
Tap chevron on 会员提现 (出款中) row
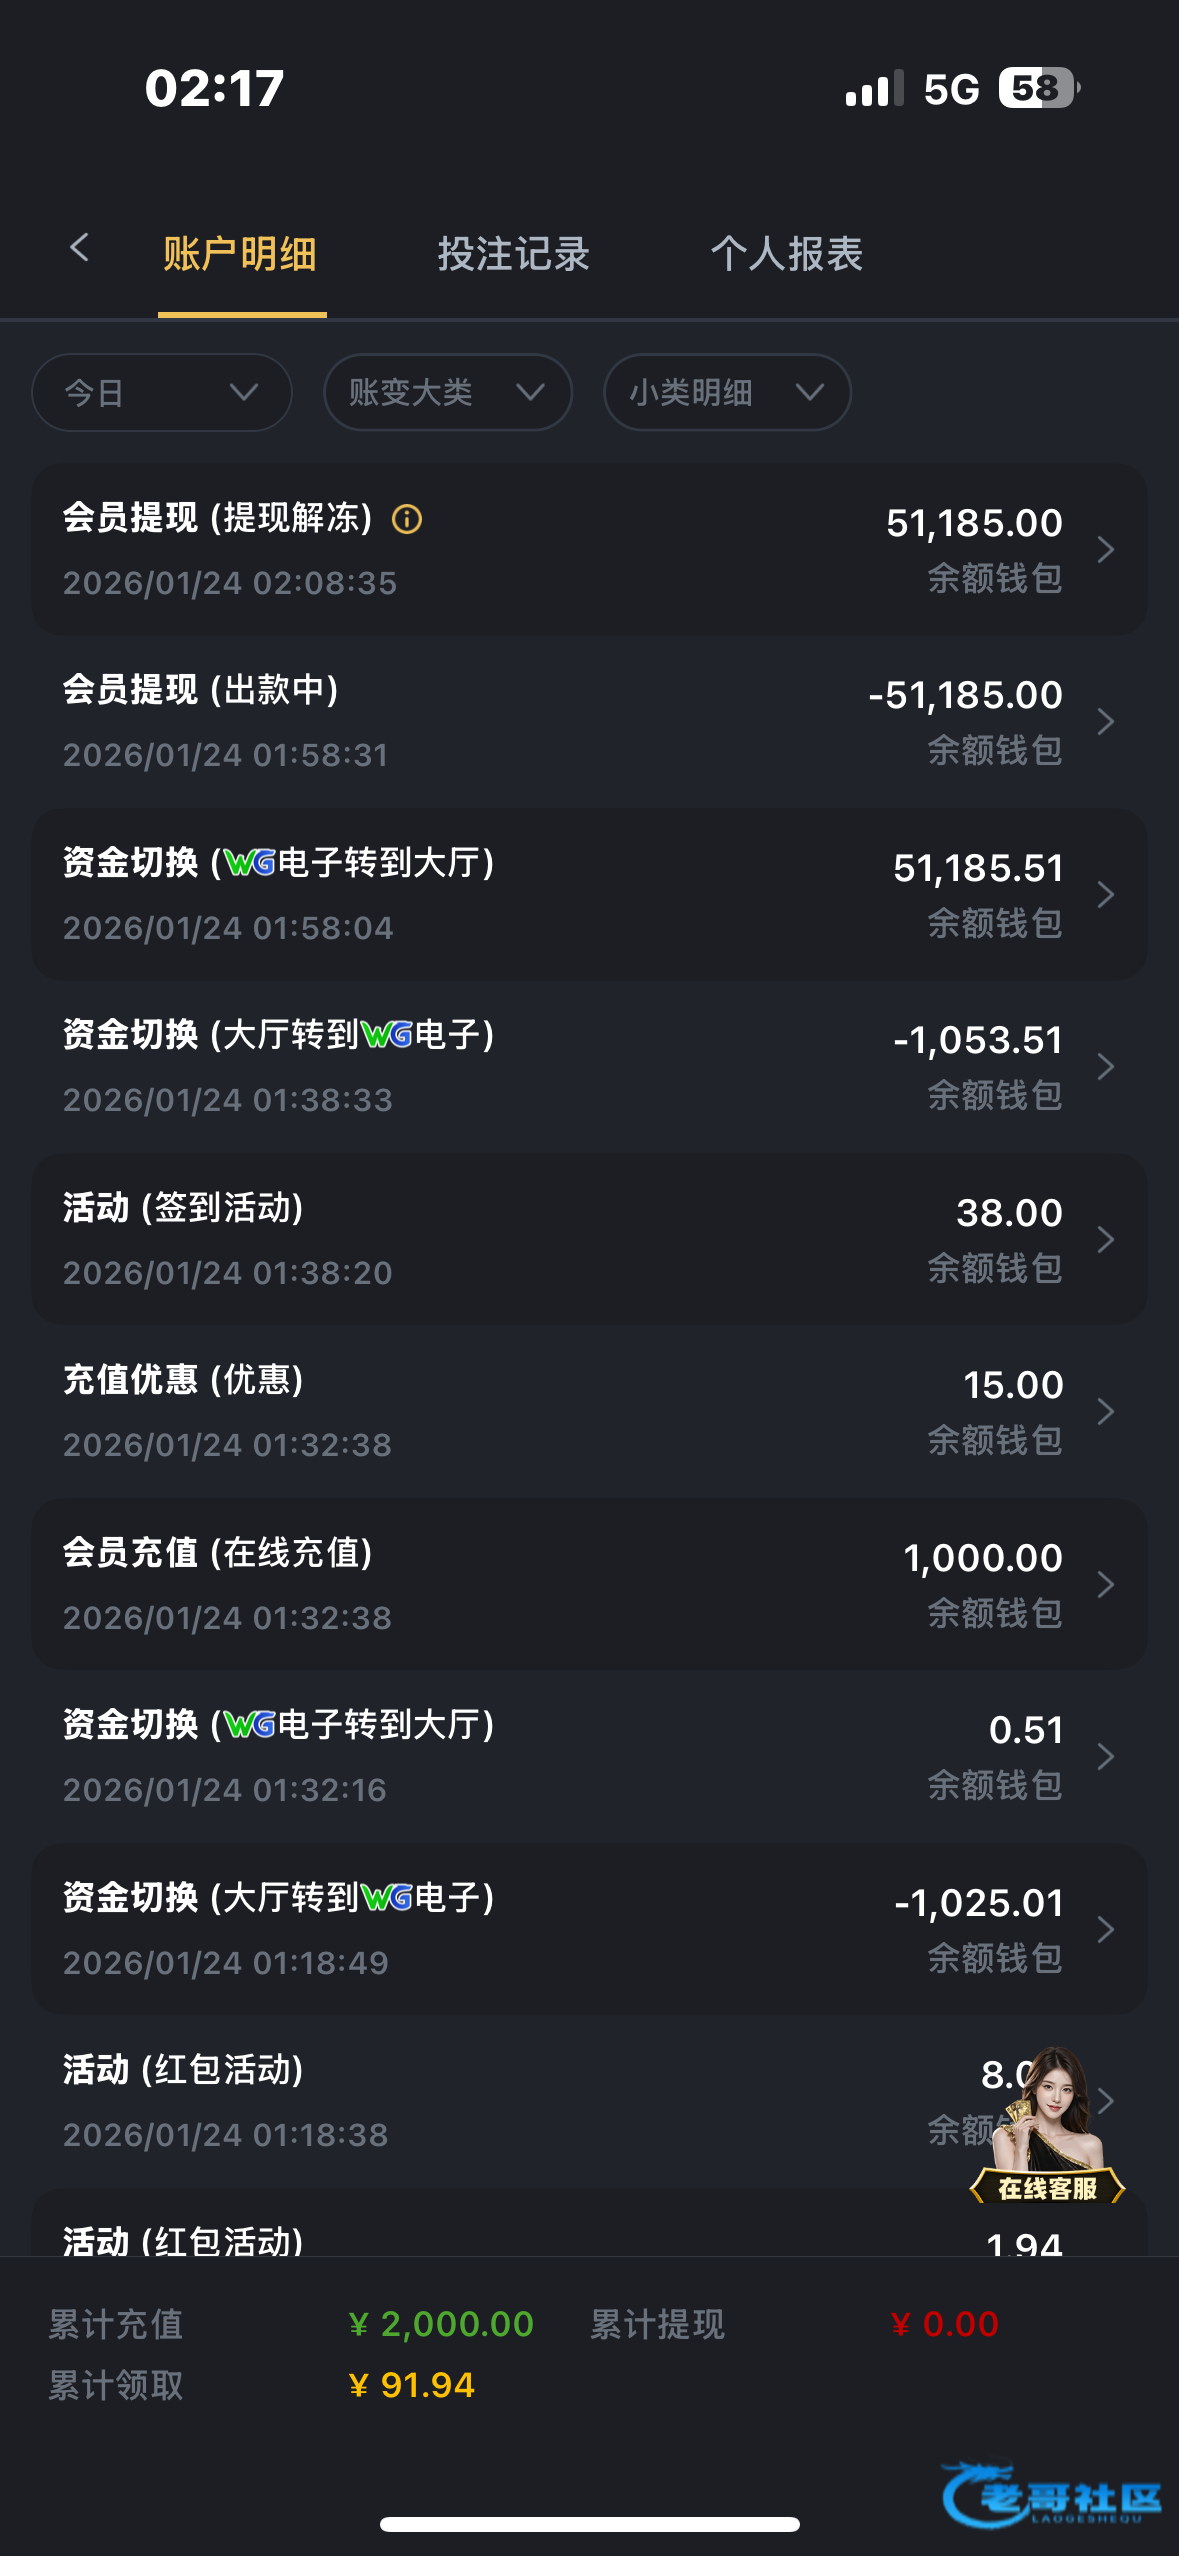click(1105, 721)
